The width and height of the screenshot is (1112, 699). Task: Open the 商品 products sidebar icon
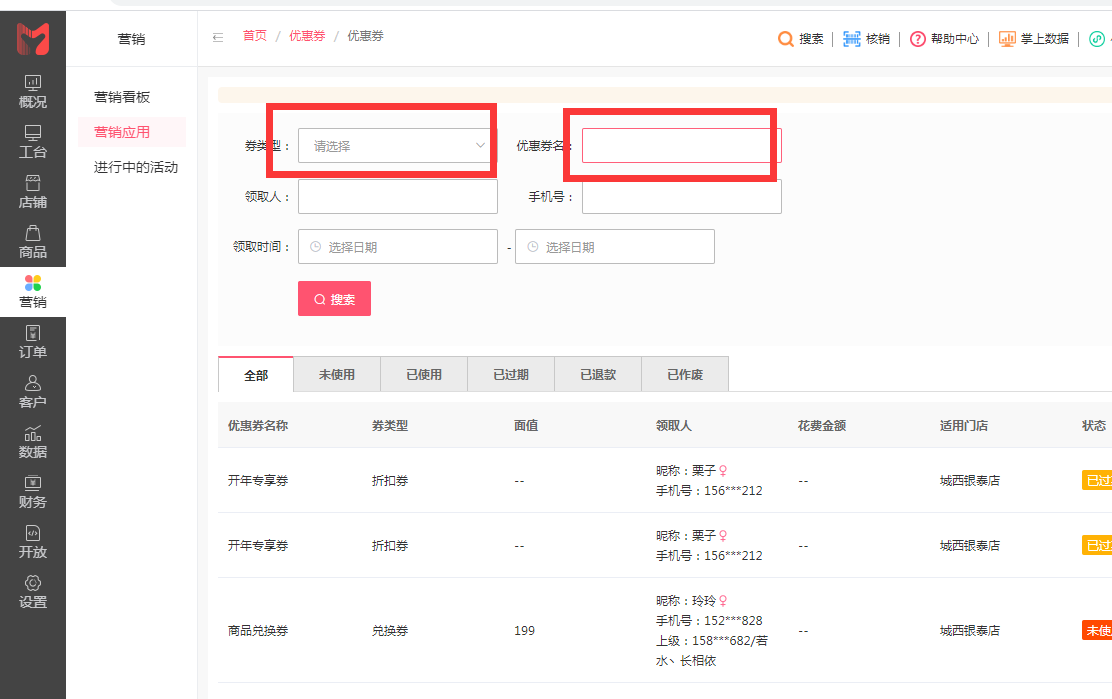[33, 242]
